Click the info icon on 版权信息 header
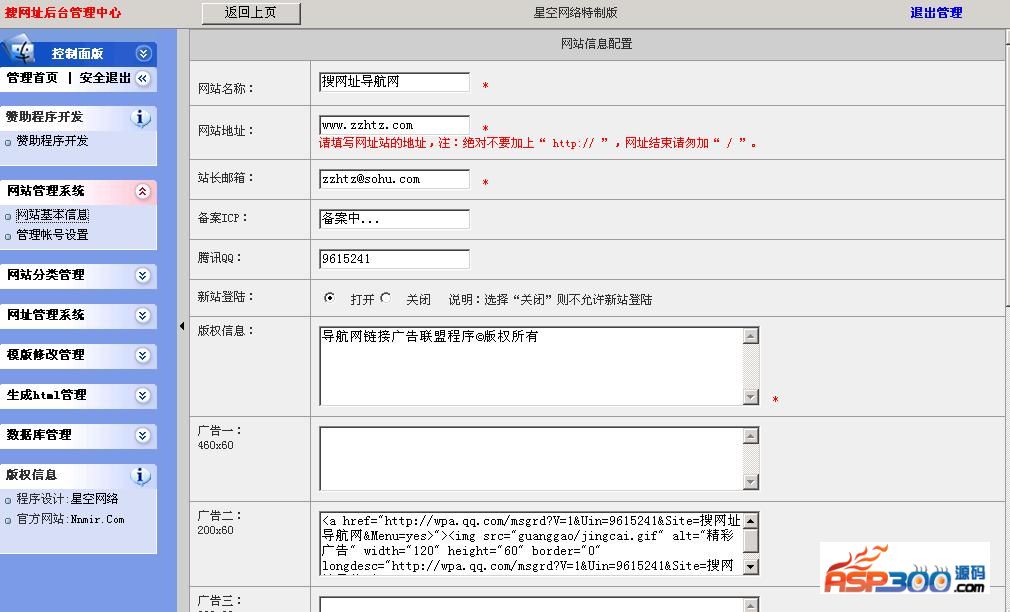 [140, 476]
